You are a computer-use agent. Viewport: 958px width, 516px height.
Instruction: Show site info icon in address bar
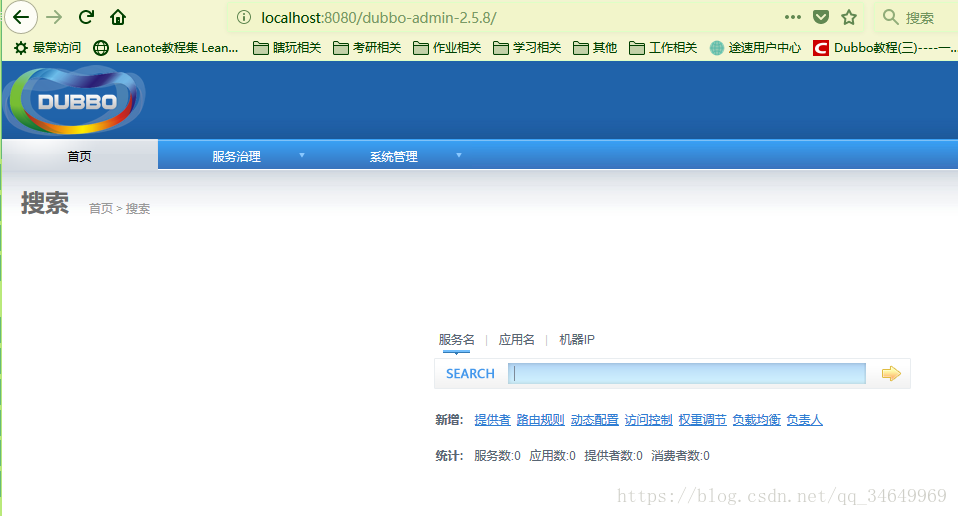pyautogui.click(x=243, y=17)
